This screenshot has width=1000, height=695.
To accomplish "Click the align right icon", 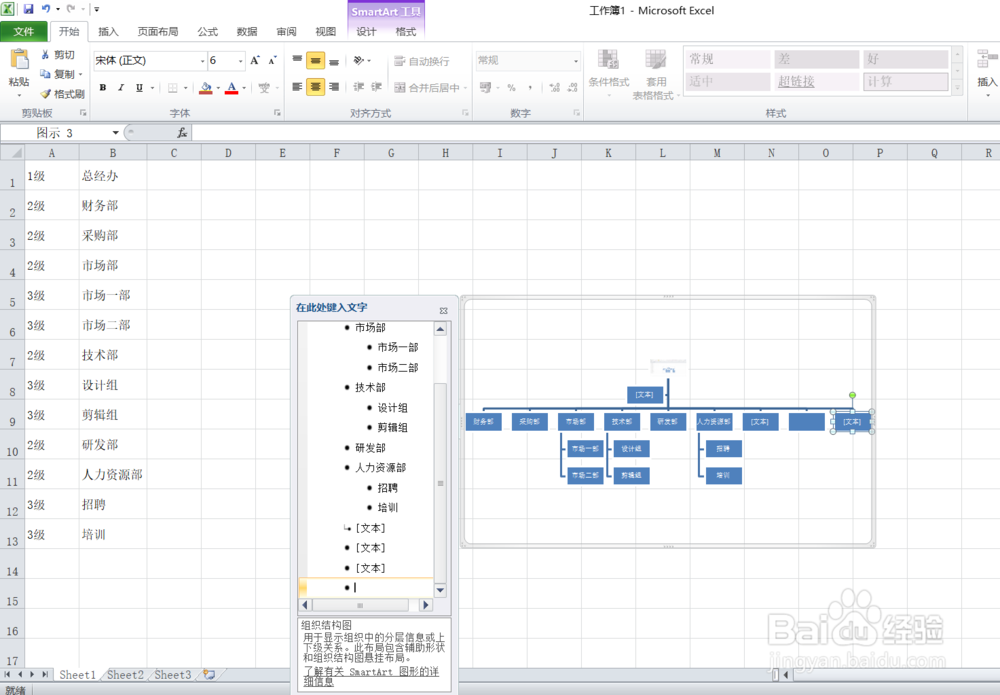I will pos(334,87).
